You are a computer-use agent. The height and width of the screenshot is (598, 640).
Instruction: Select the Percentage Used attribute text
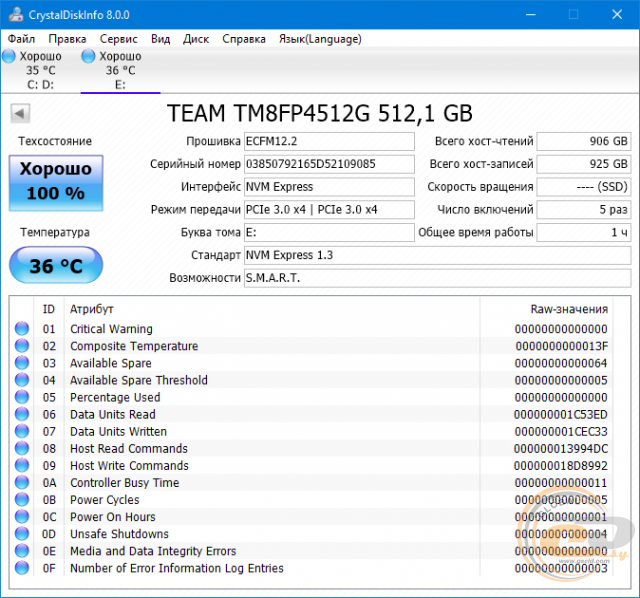115,398
